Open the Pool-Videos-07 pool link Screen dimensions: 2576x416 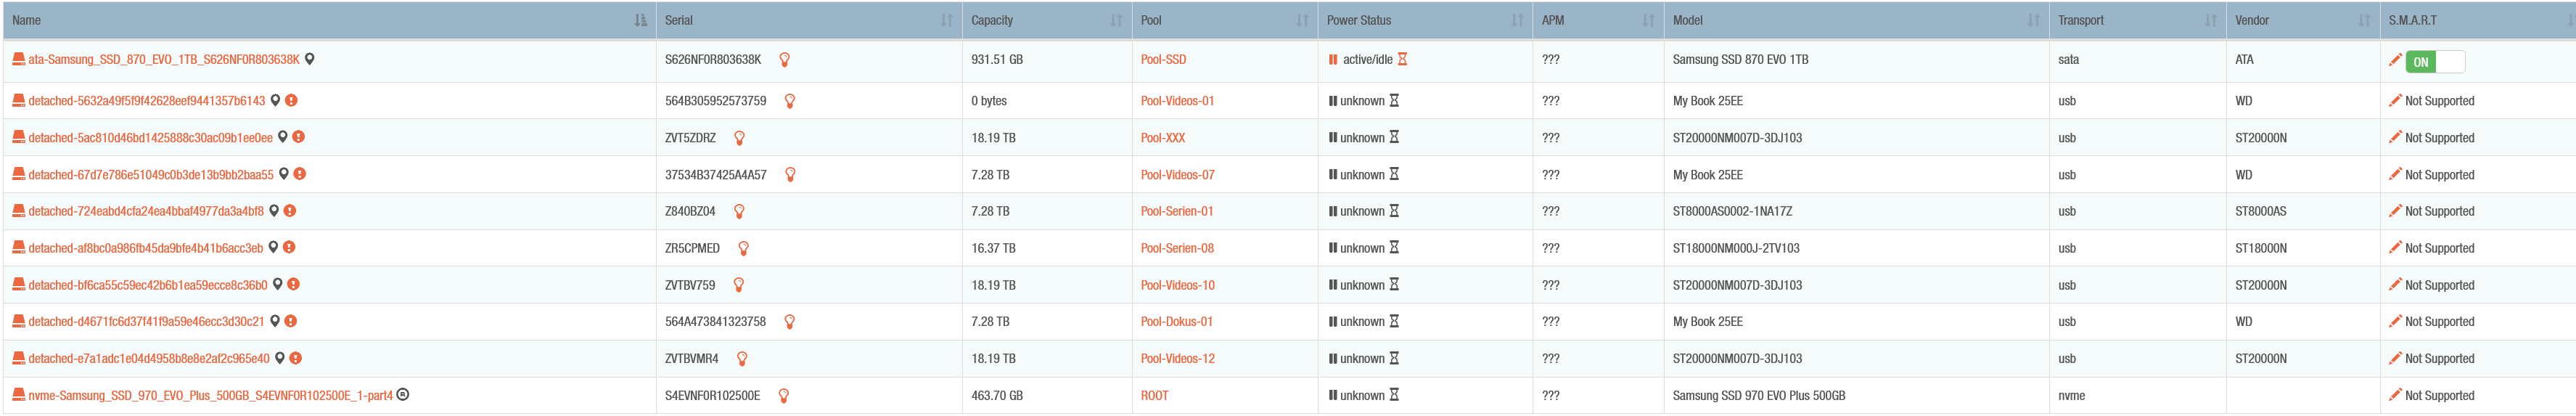[x=1178, y=175]
